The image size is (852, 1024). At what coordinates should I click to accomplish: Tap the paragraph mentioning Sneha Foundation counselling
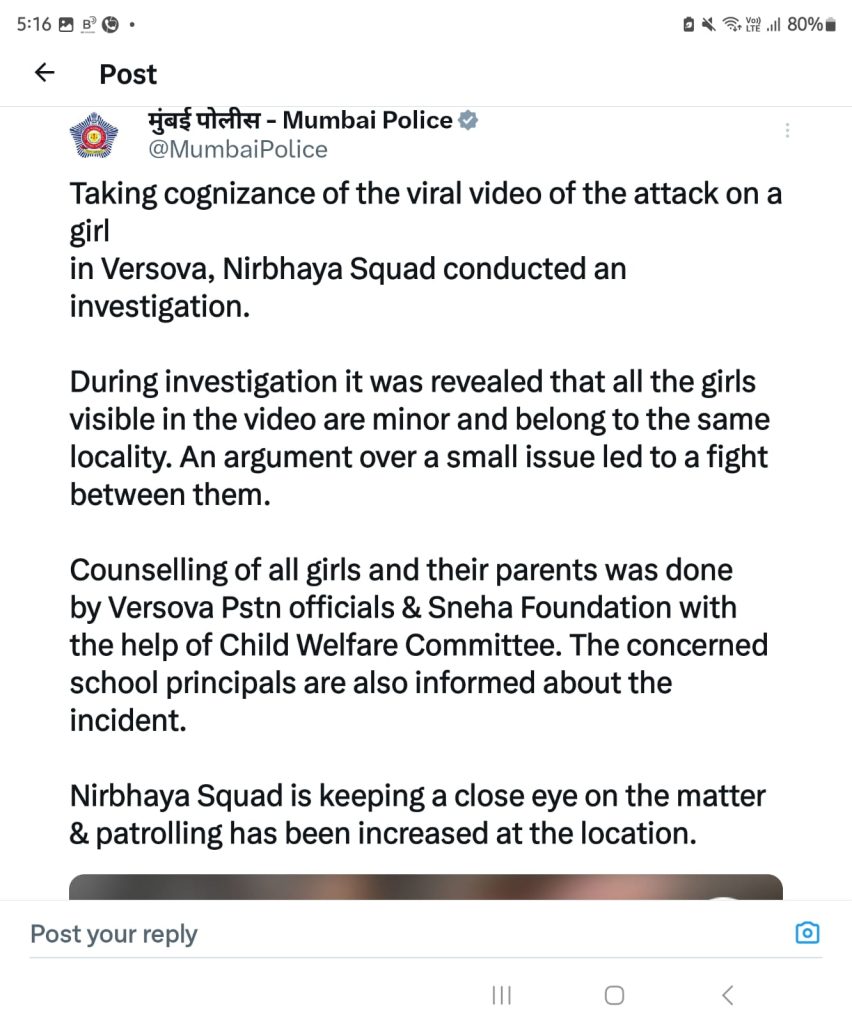tap(418, 645)
